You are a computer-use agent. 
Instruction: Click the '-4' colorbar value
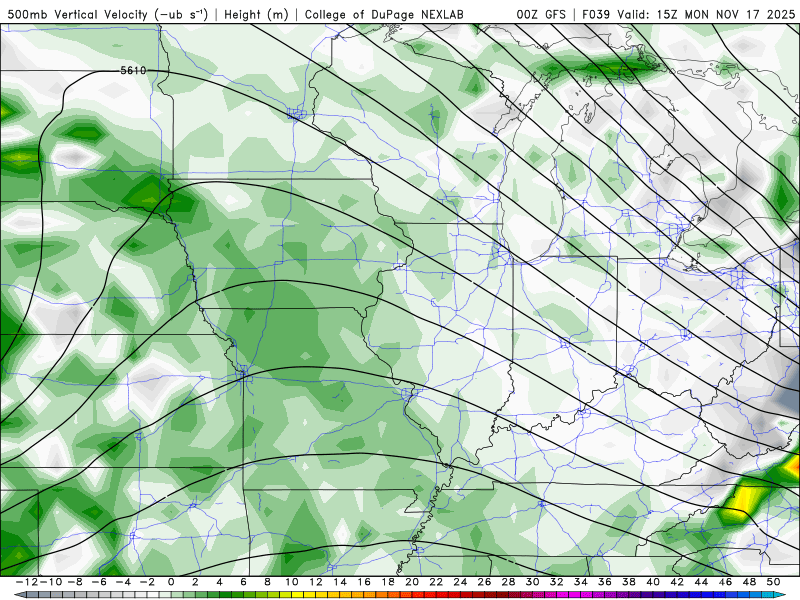(122, 582)
